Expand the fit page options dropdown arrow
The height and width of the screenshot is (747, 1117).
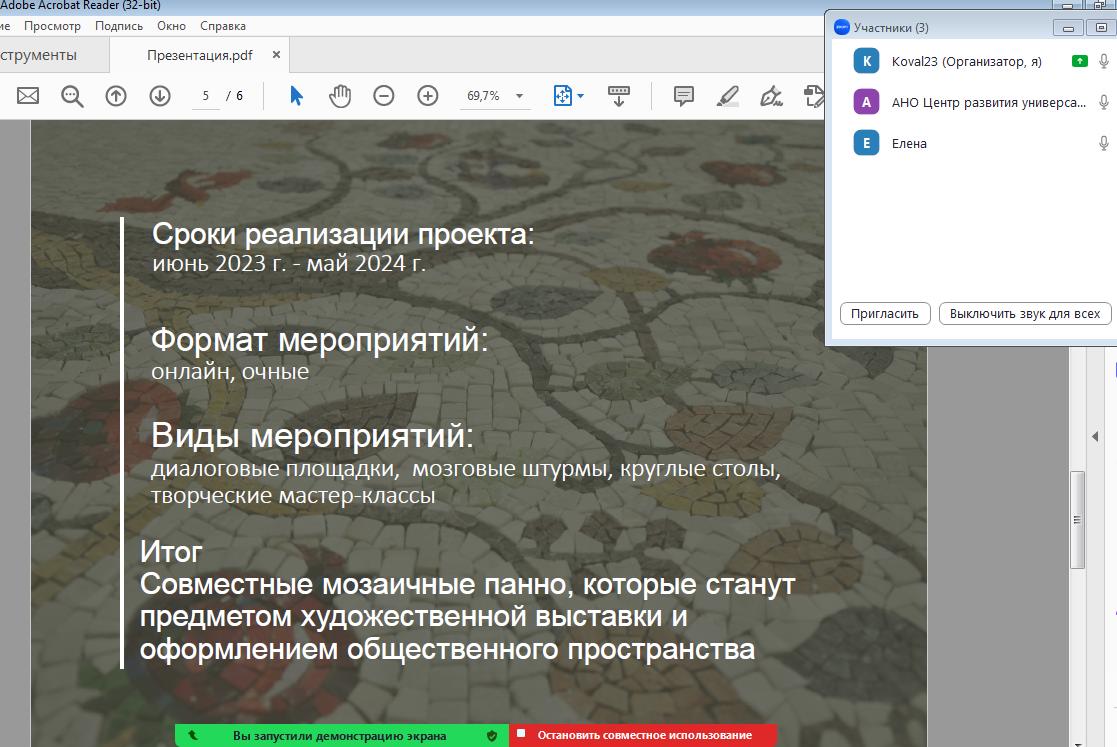click(x=581, y=96)
